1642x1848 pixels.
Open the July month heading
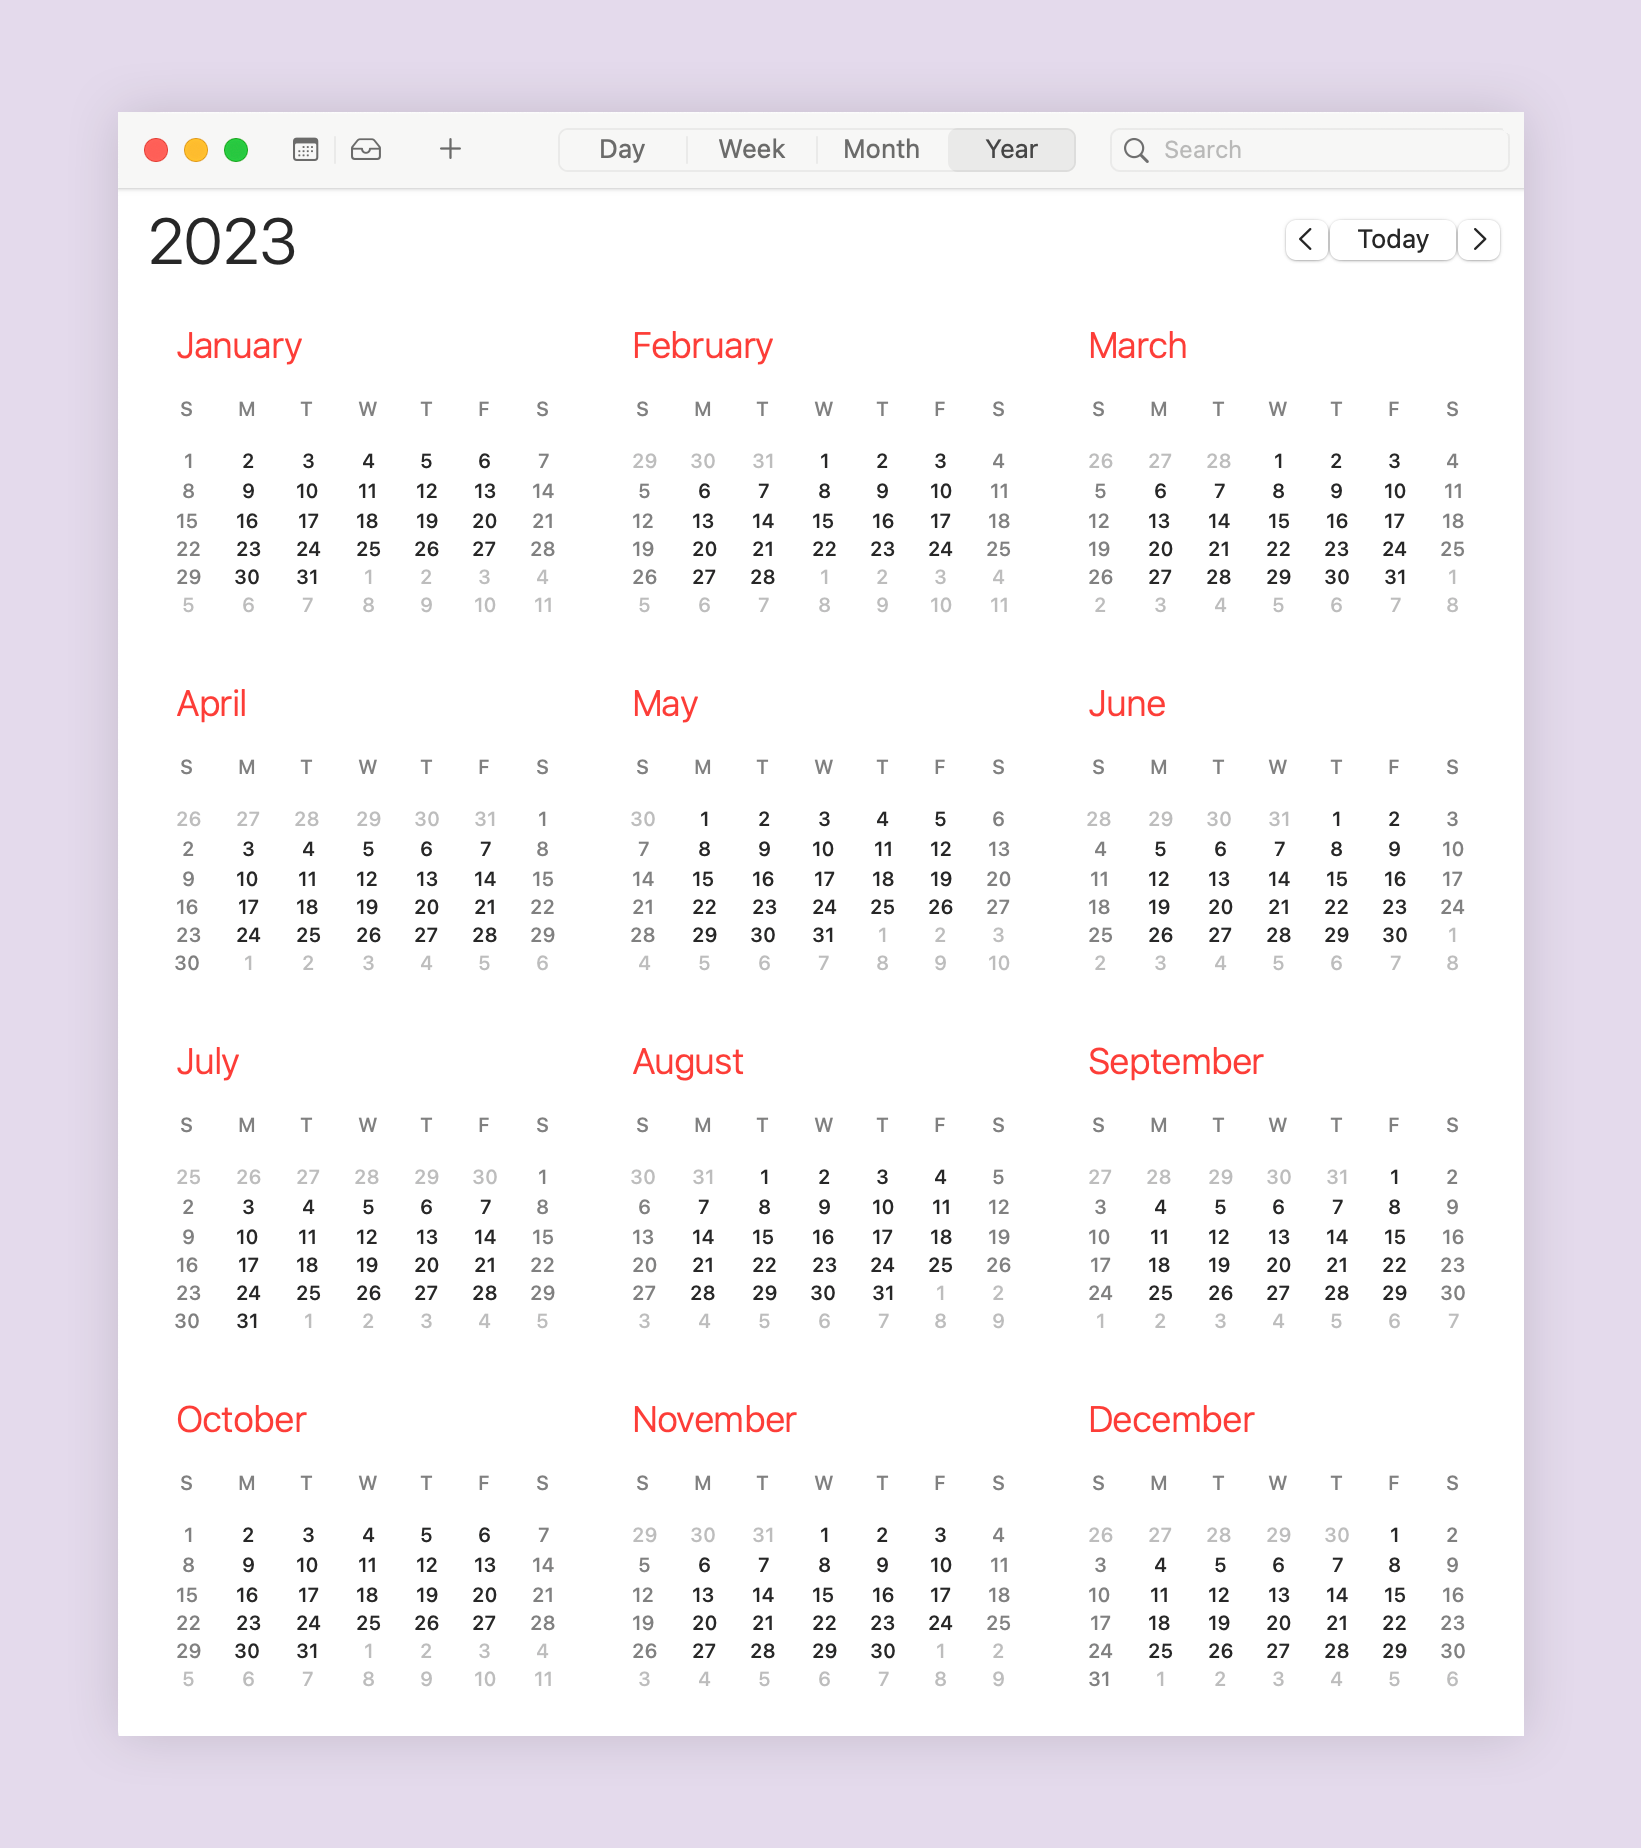(x=207, y=1062)
